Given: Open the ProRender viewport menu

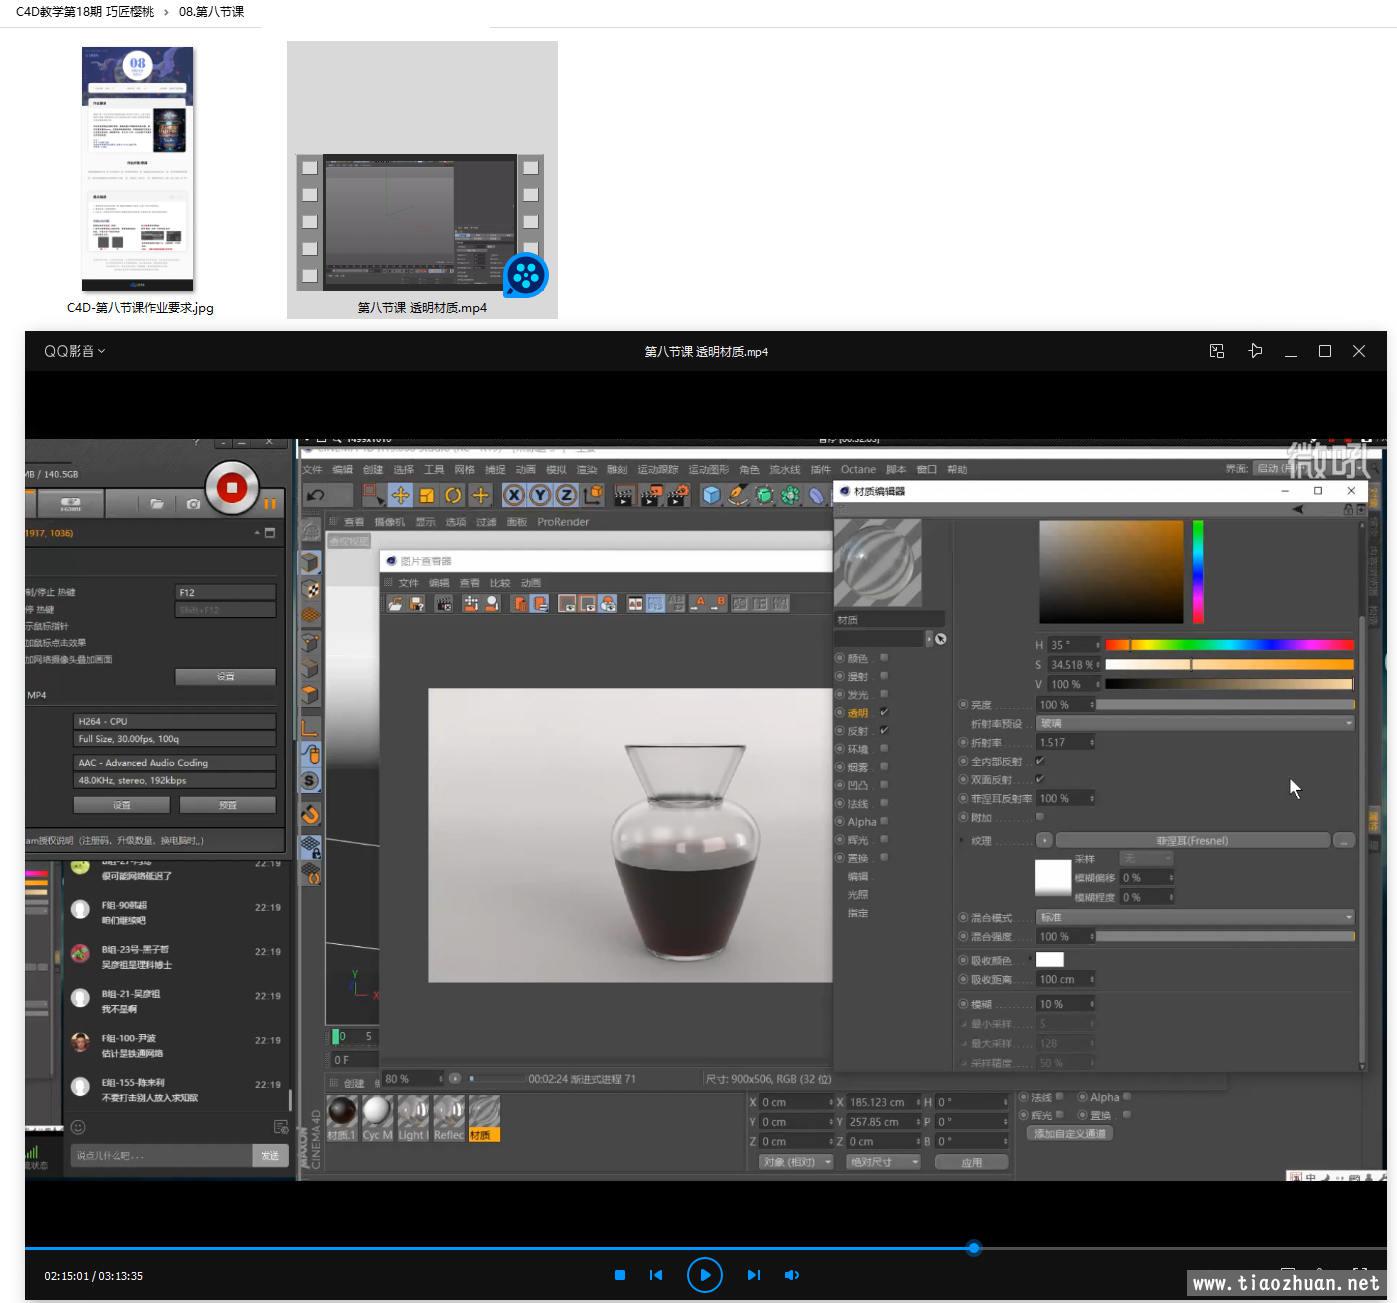Looking at the screenshot, I should pyautogui.click(x=563, y=522).
